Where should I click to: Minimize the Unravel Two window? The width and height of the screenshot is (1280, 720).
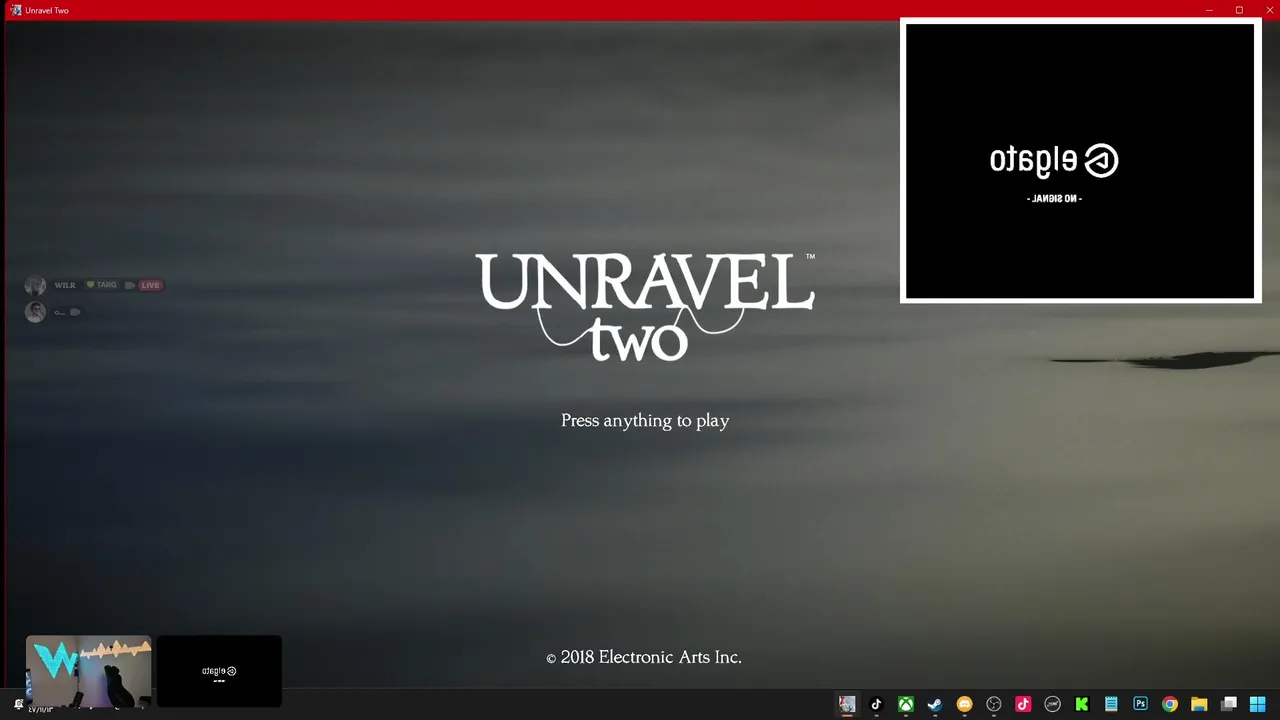click(x=1209, y=10)
